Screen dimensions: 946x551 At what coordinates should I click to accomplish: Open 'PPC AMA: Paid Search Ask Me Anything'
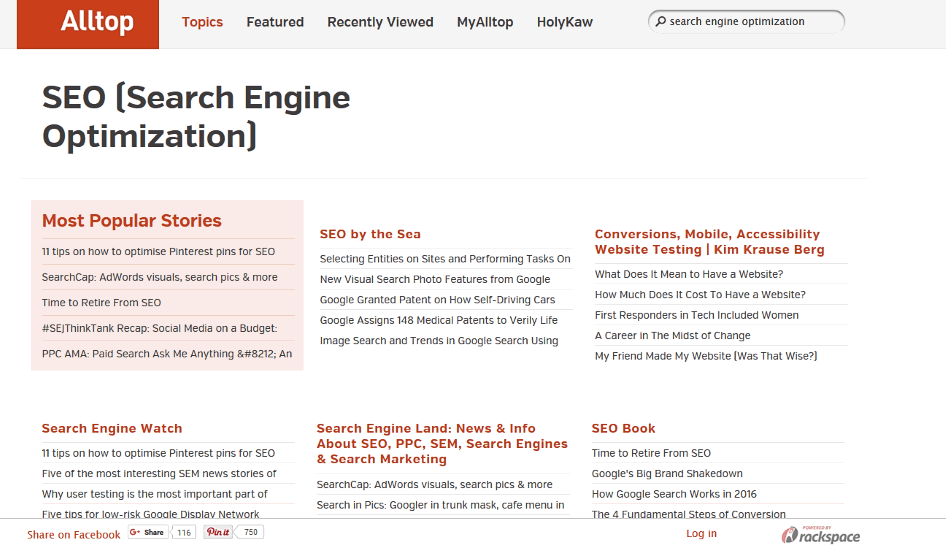167,354
